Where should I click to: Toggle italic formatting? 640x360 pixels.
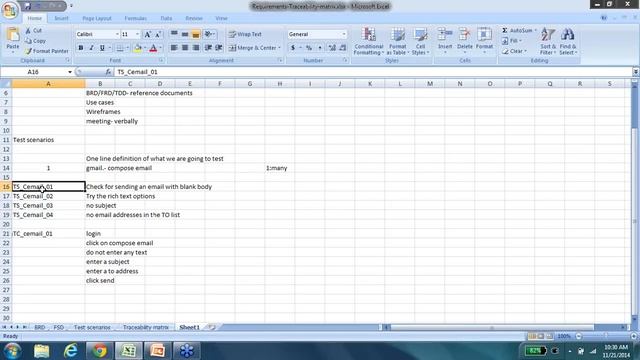[x=91, y=48]
